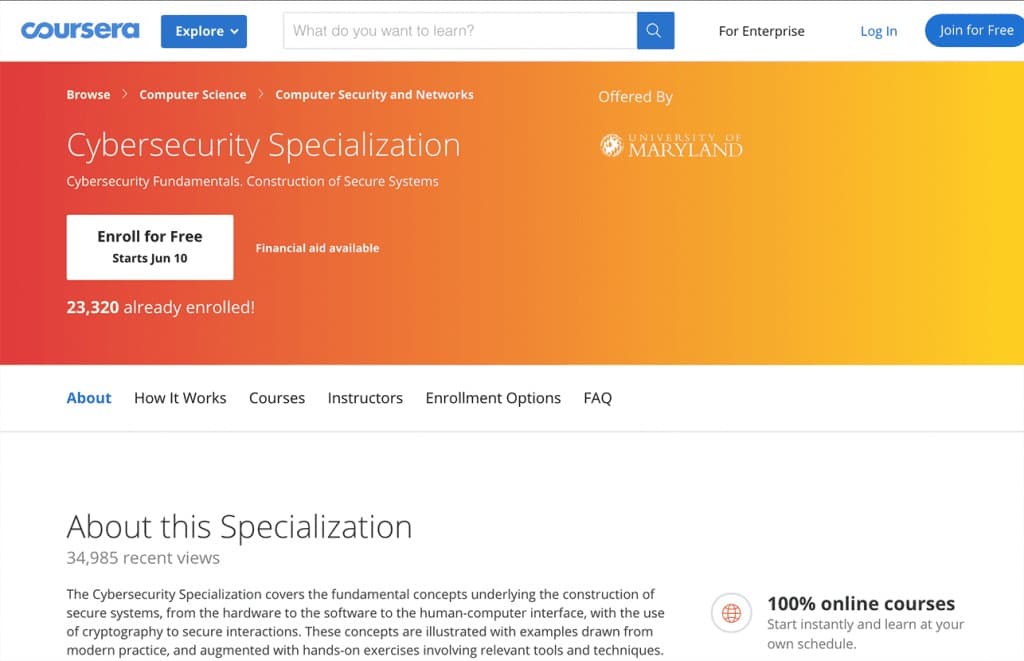Switch to the How It Works tab
Screen dimensions: 1024x661
pos(180,398)
